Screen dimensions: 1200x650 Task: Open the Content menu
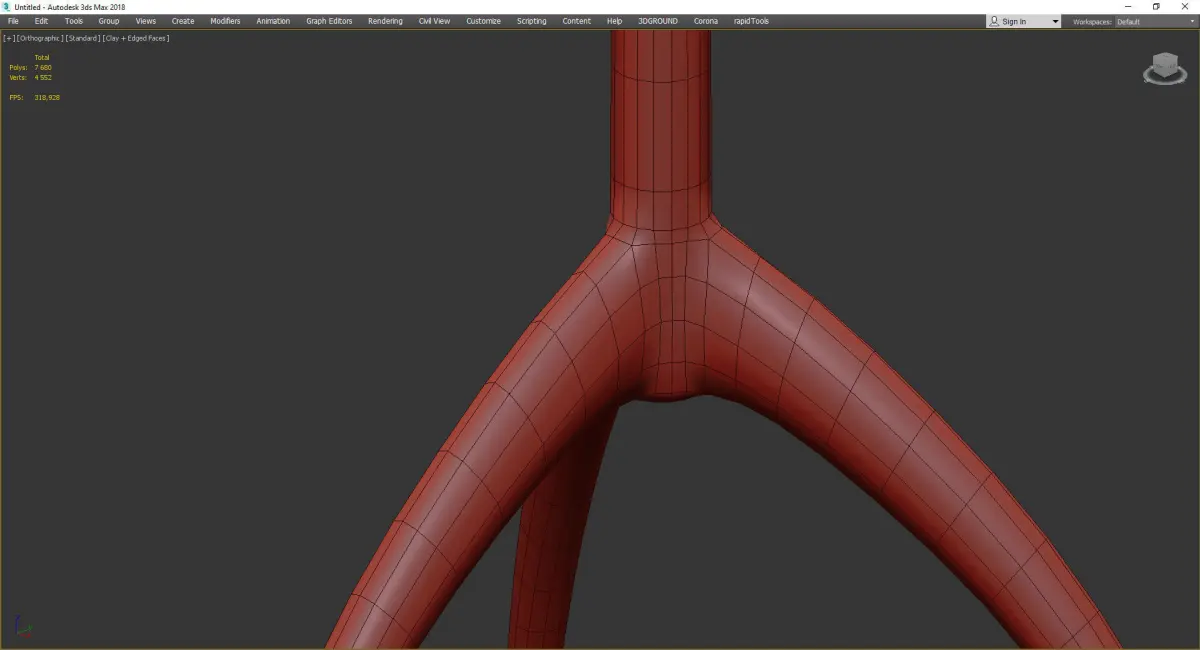tap(577, 21)
